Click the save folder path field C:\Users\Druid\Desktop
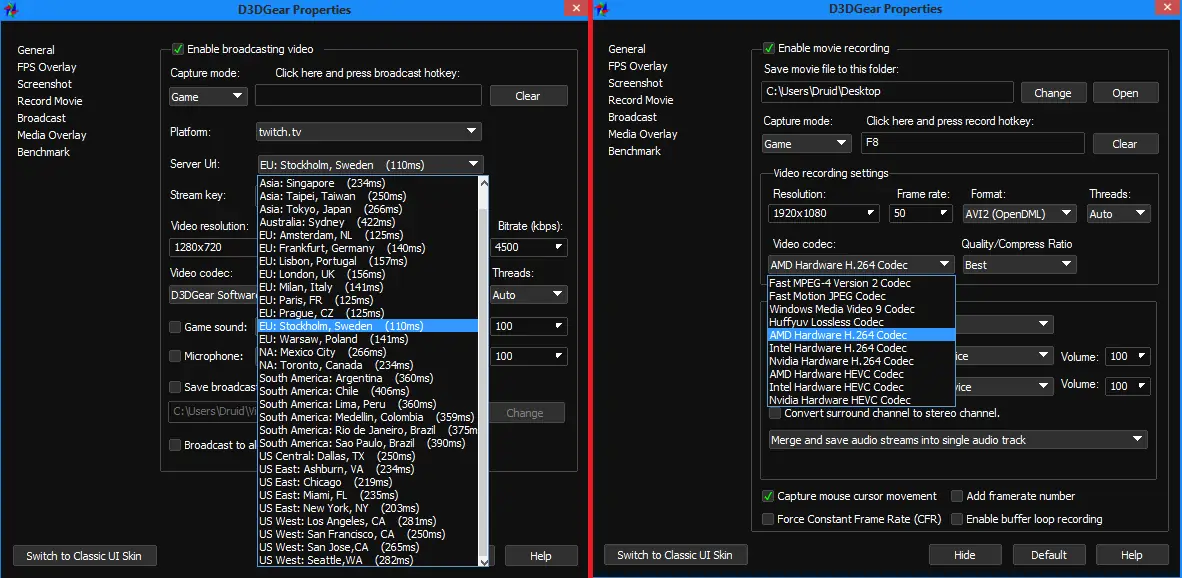Image resolution: width=1182 pixels, height=578 pixels. 887,92
